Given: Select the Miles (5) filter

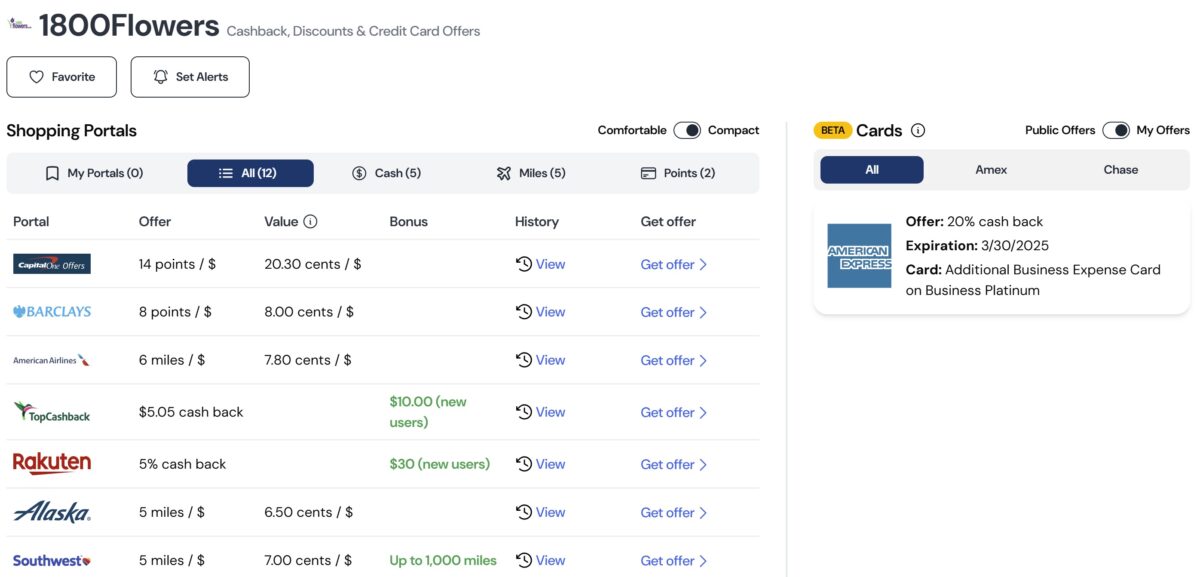Looking at the screenshot, I should pos(531,172).
